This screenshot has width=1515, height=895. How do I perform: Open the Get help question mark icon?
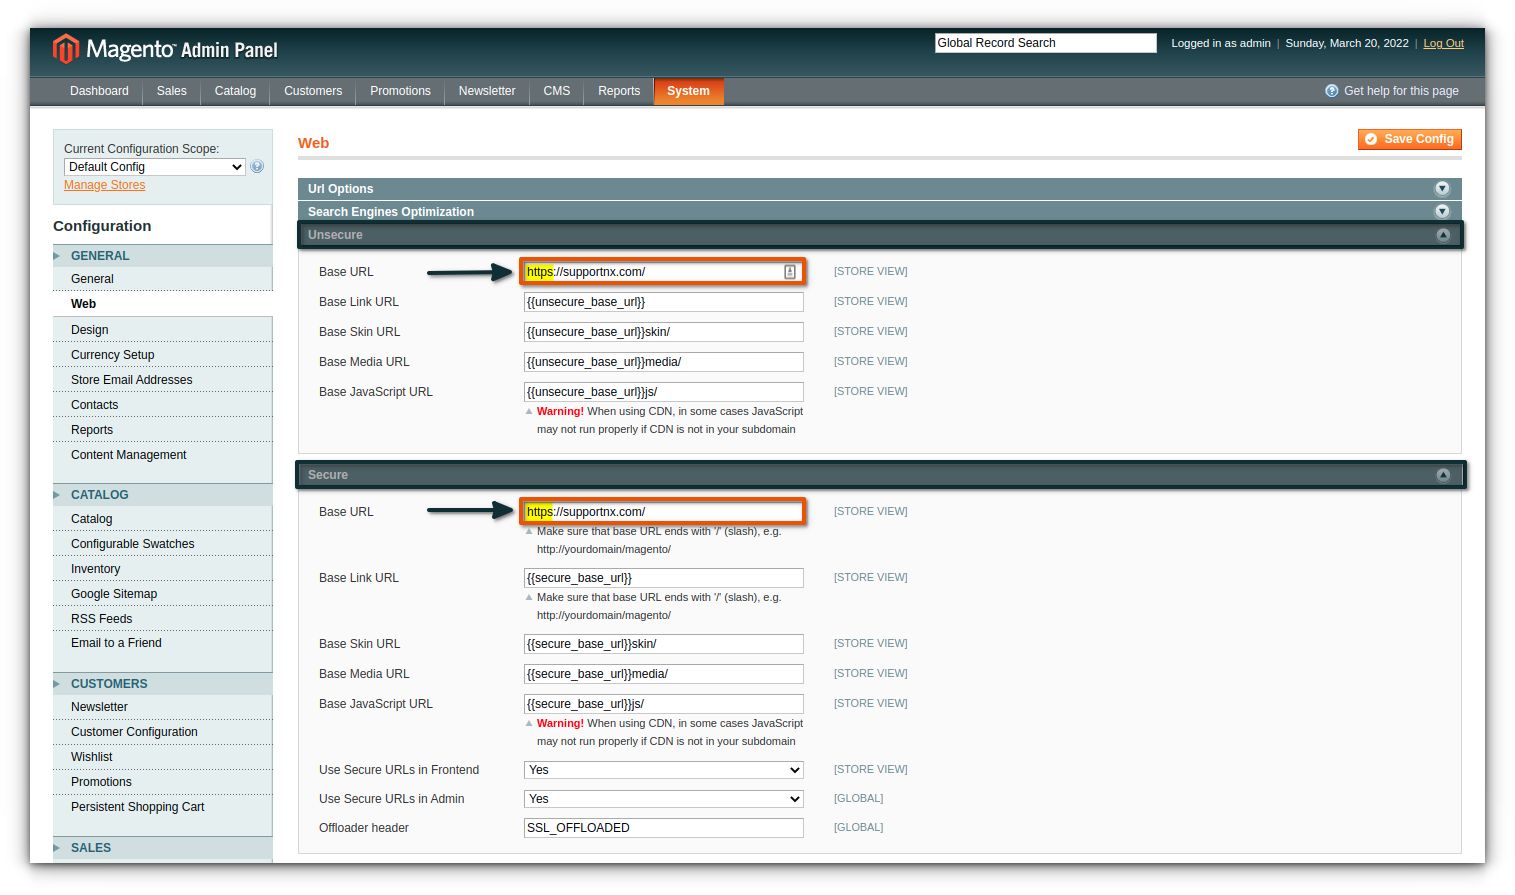pyautogui.click(x=1331, y=90)
